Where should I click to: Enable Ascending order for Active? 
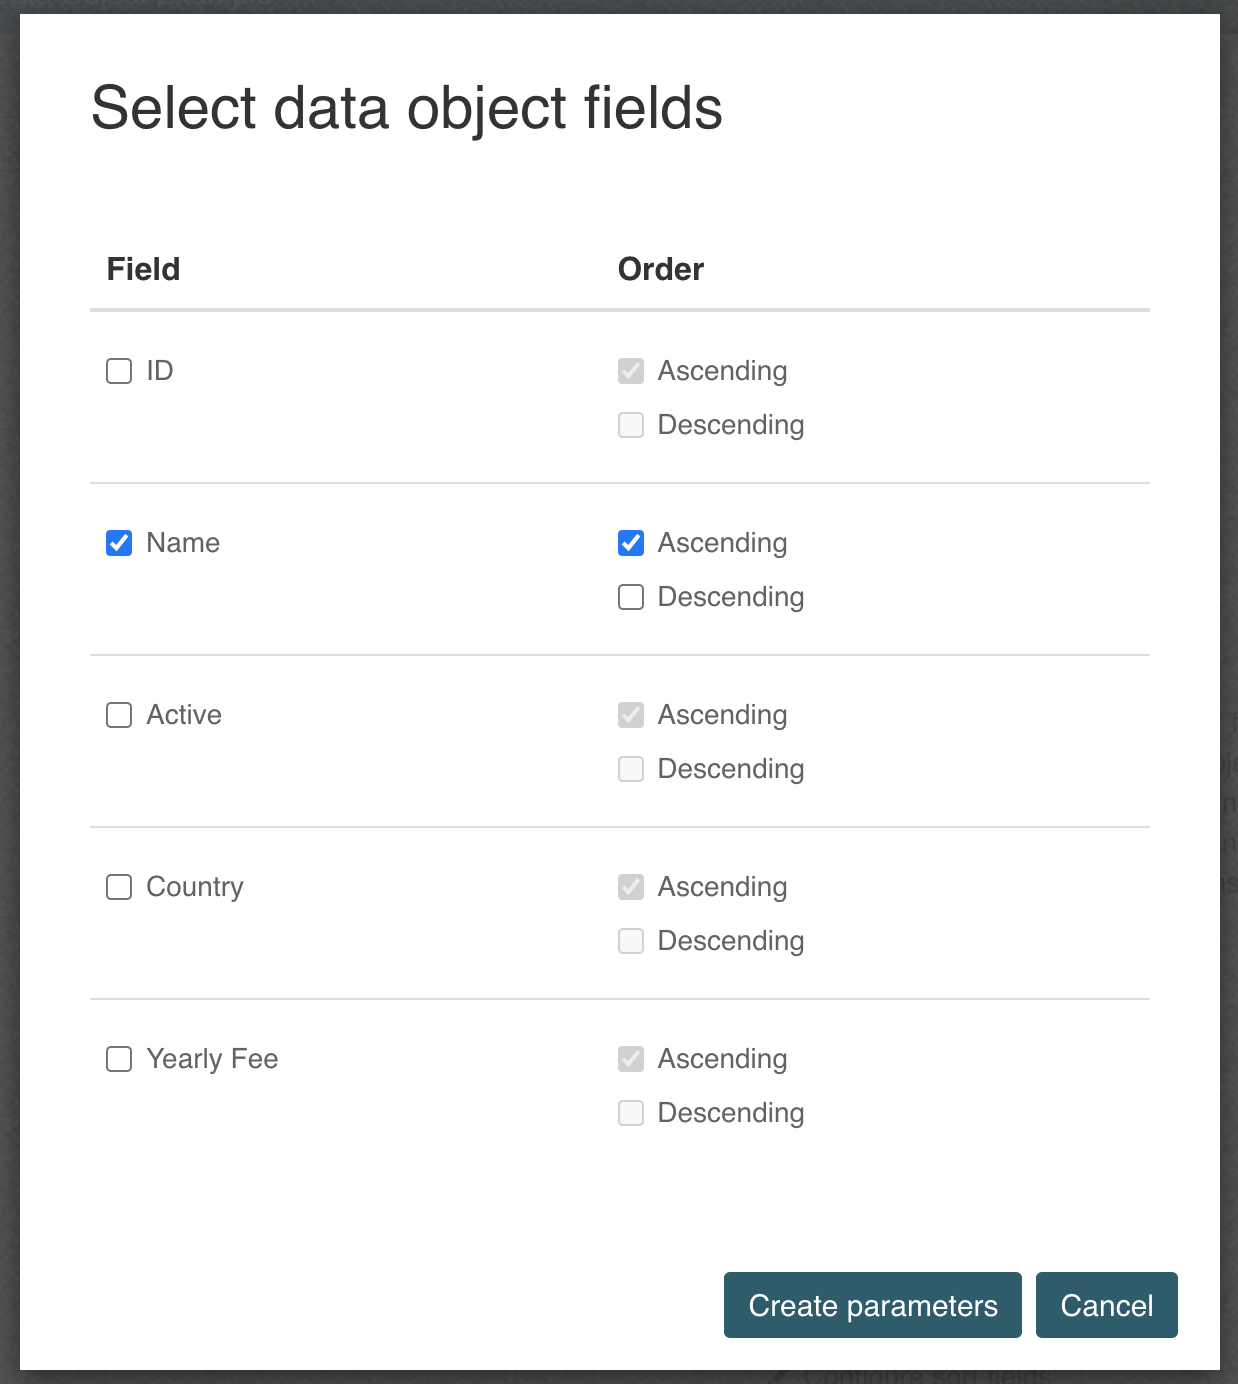click(630, 714)
